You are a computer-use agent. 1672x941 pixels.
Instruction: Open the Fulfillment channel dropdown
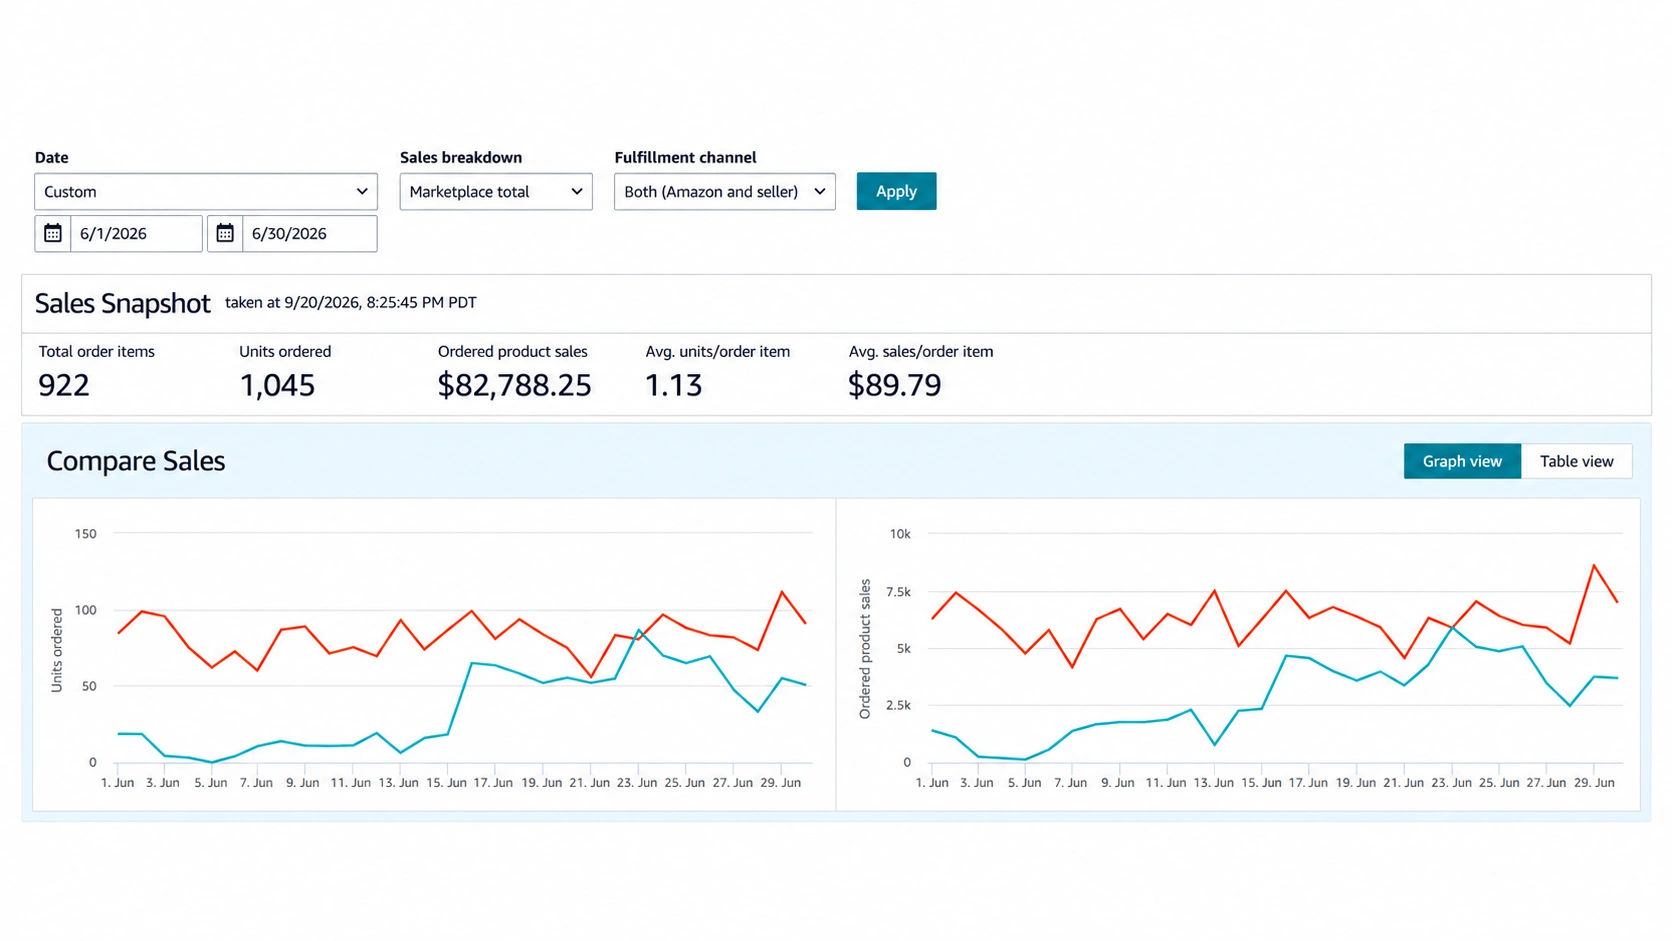click(725, 191)
